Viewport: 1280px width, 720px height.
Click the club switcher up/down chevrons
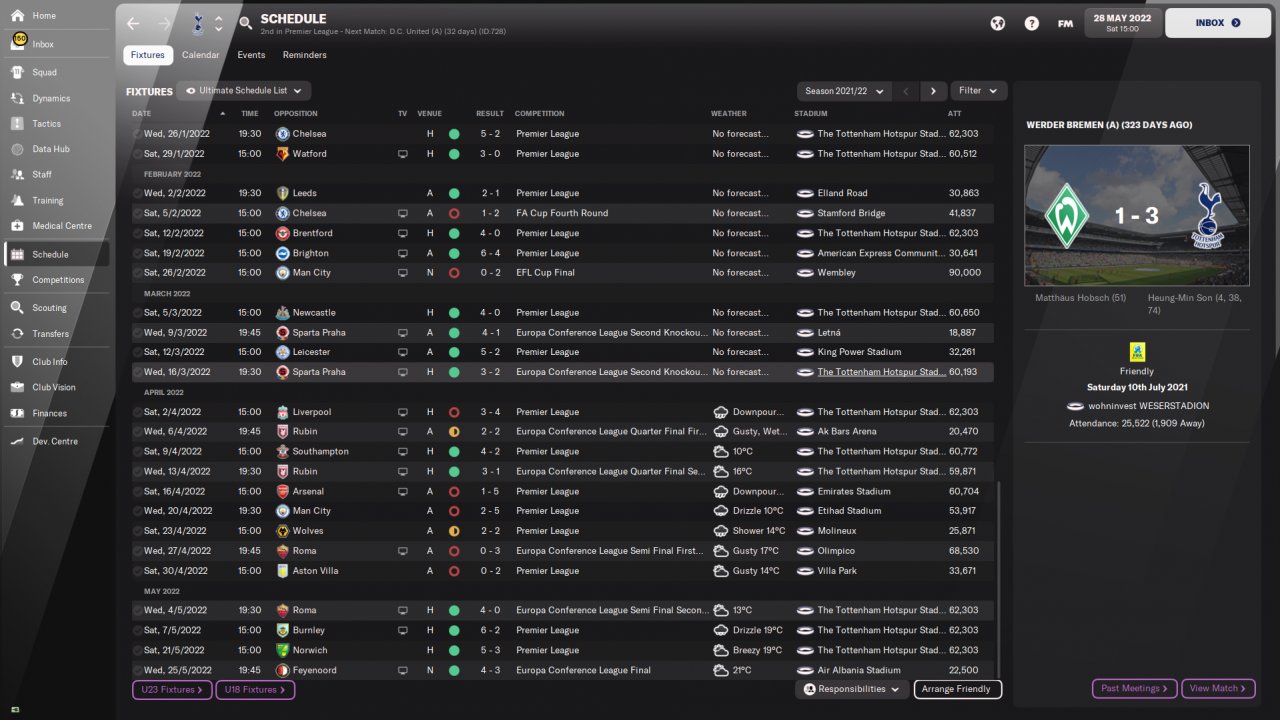pos(218,23)
